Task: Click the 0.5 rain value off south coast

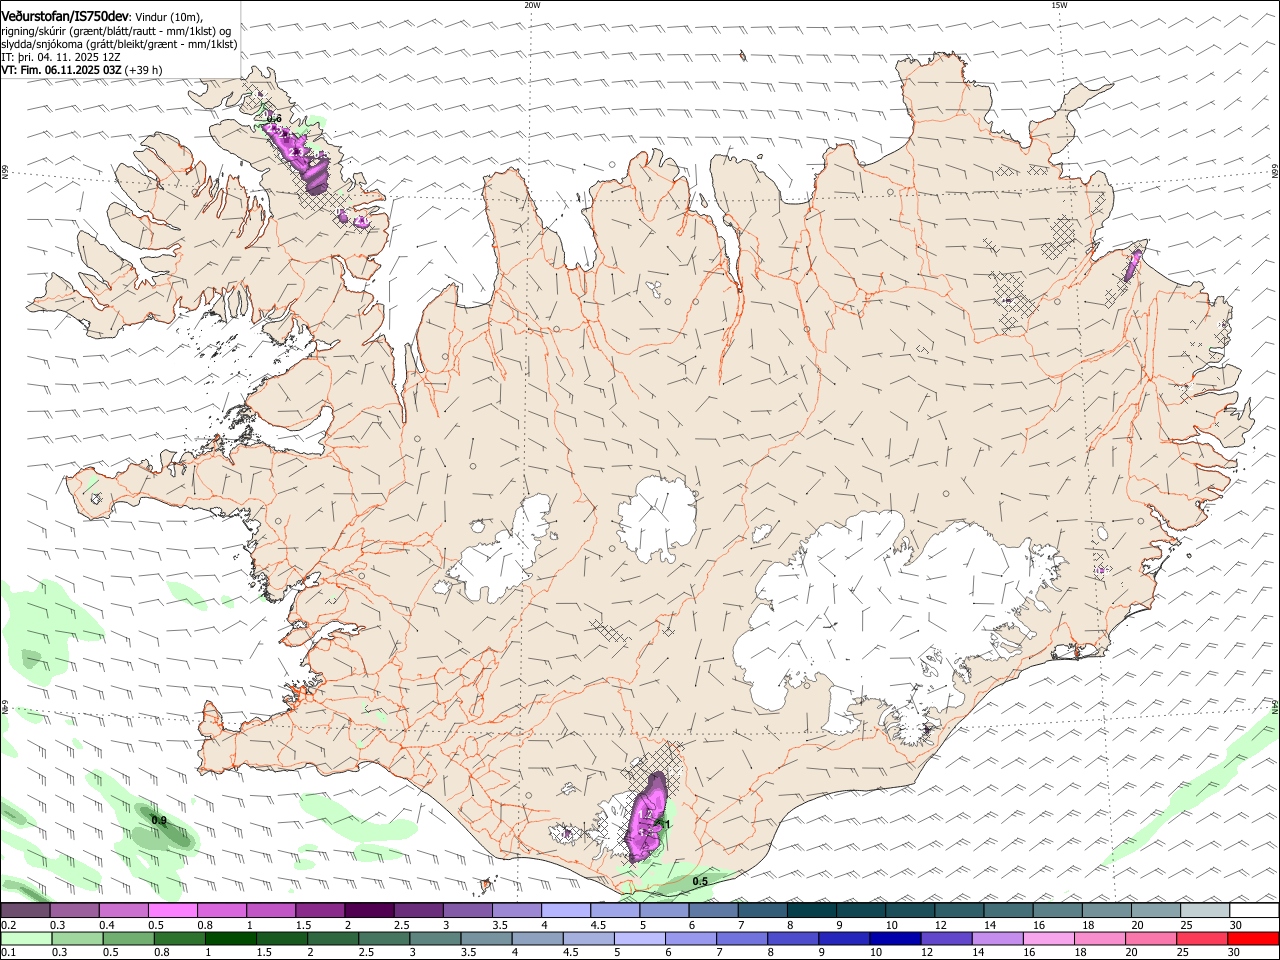Action: (x=700, y=881)
